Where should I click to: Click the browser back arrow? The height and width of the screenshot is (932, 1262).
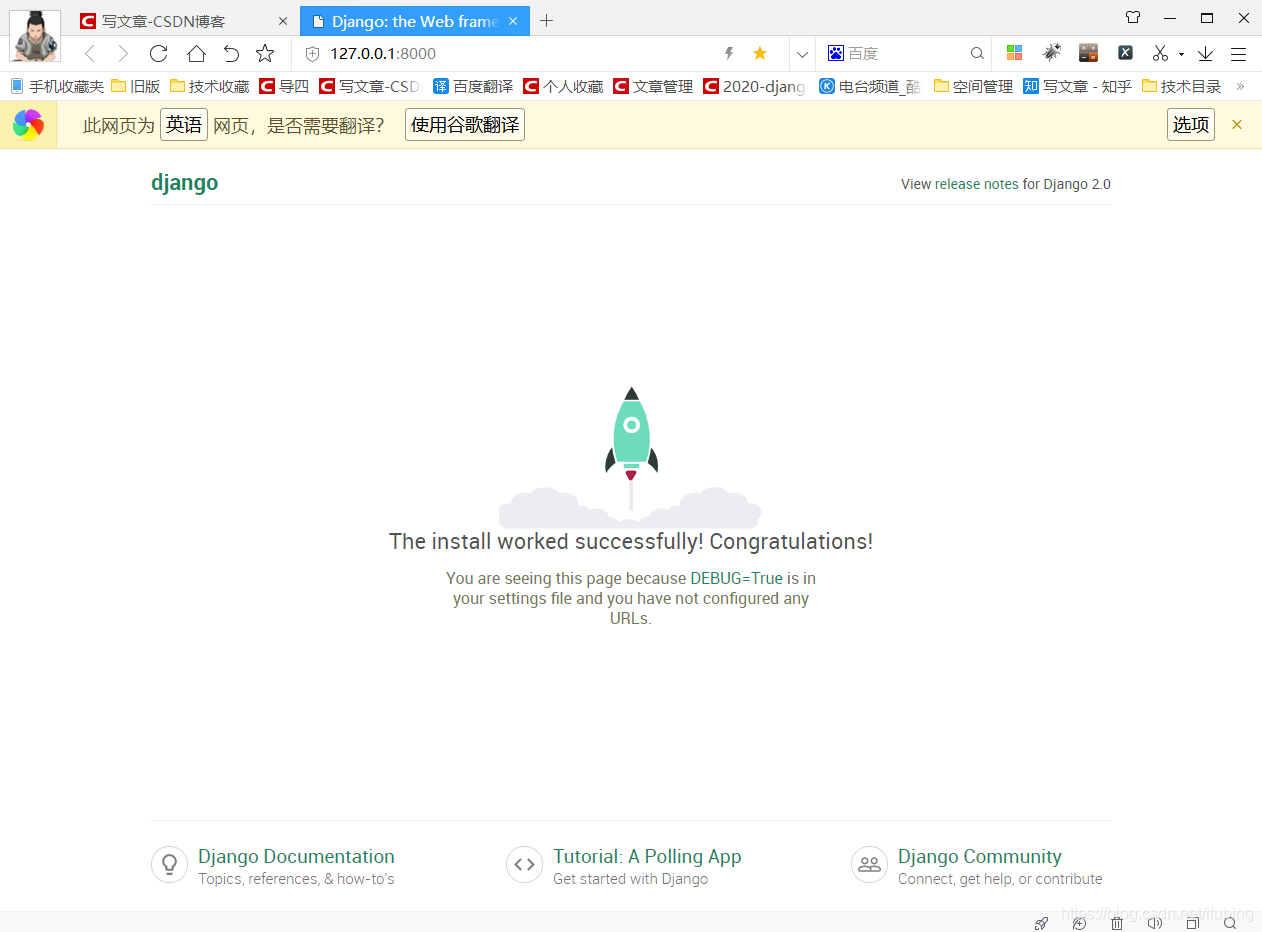(x=90, y=54)
